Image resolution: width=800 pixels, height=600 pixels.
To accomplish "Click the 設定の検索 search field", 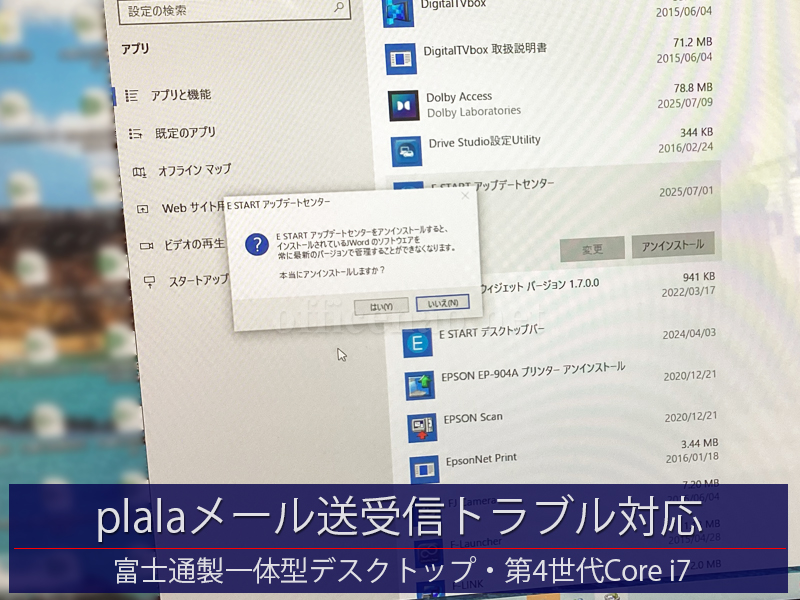I will tap(234, 10).
